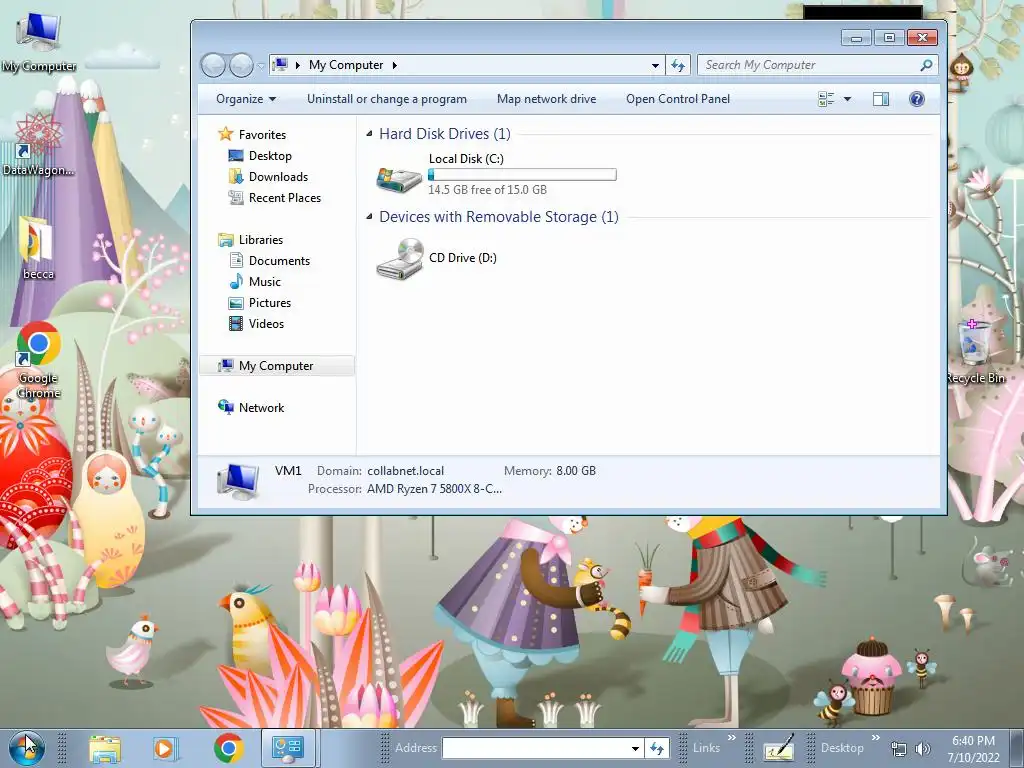Click Open Control Panel

678,99
